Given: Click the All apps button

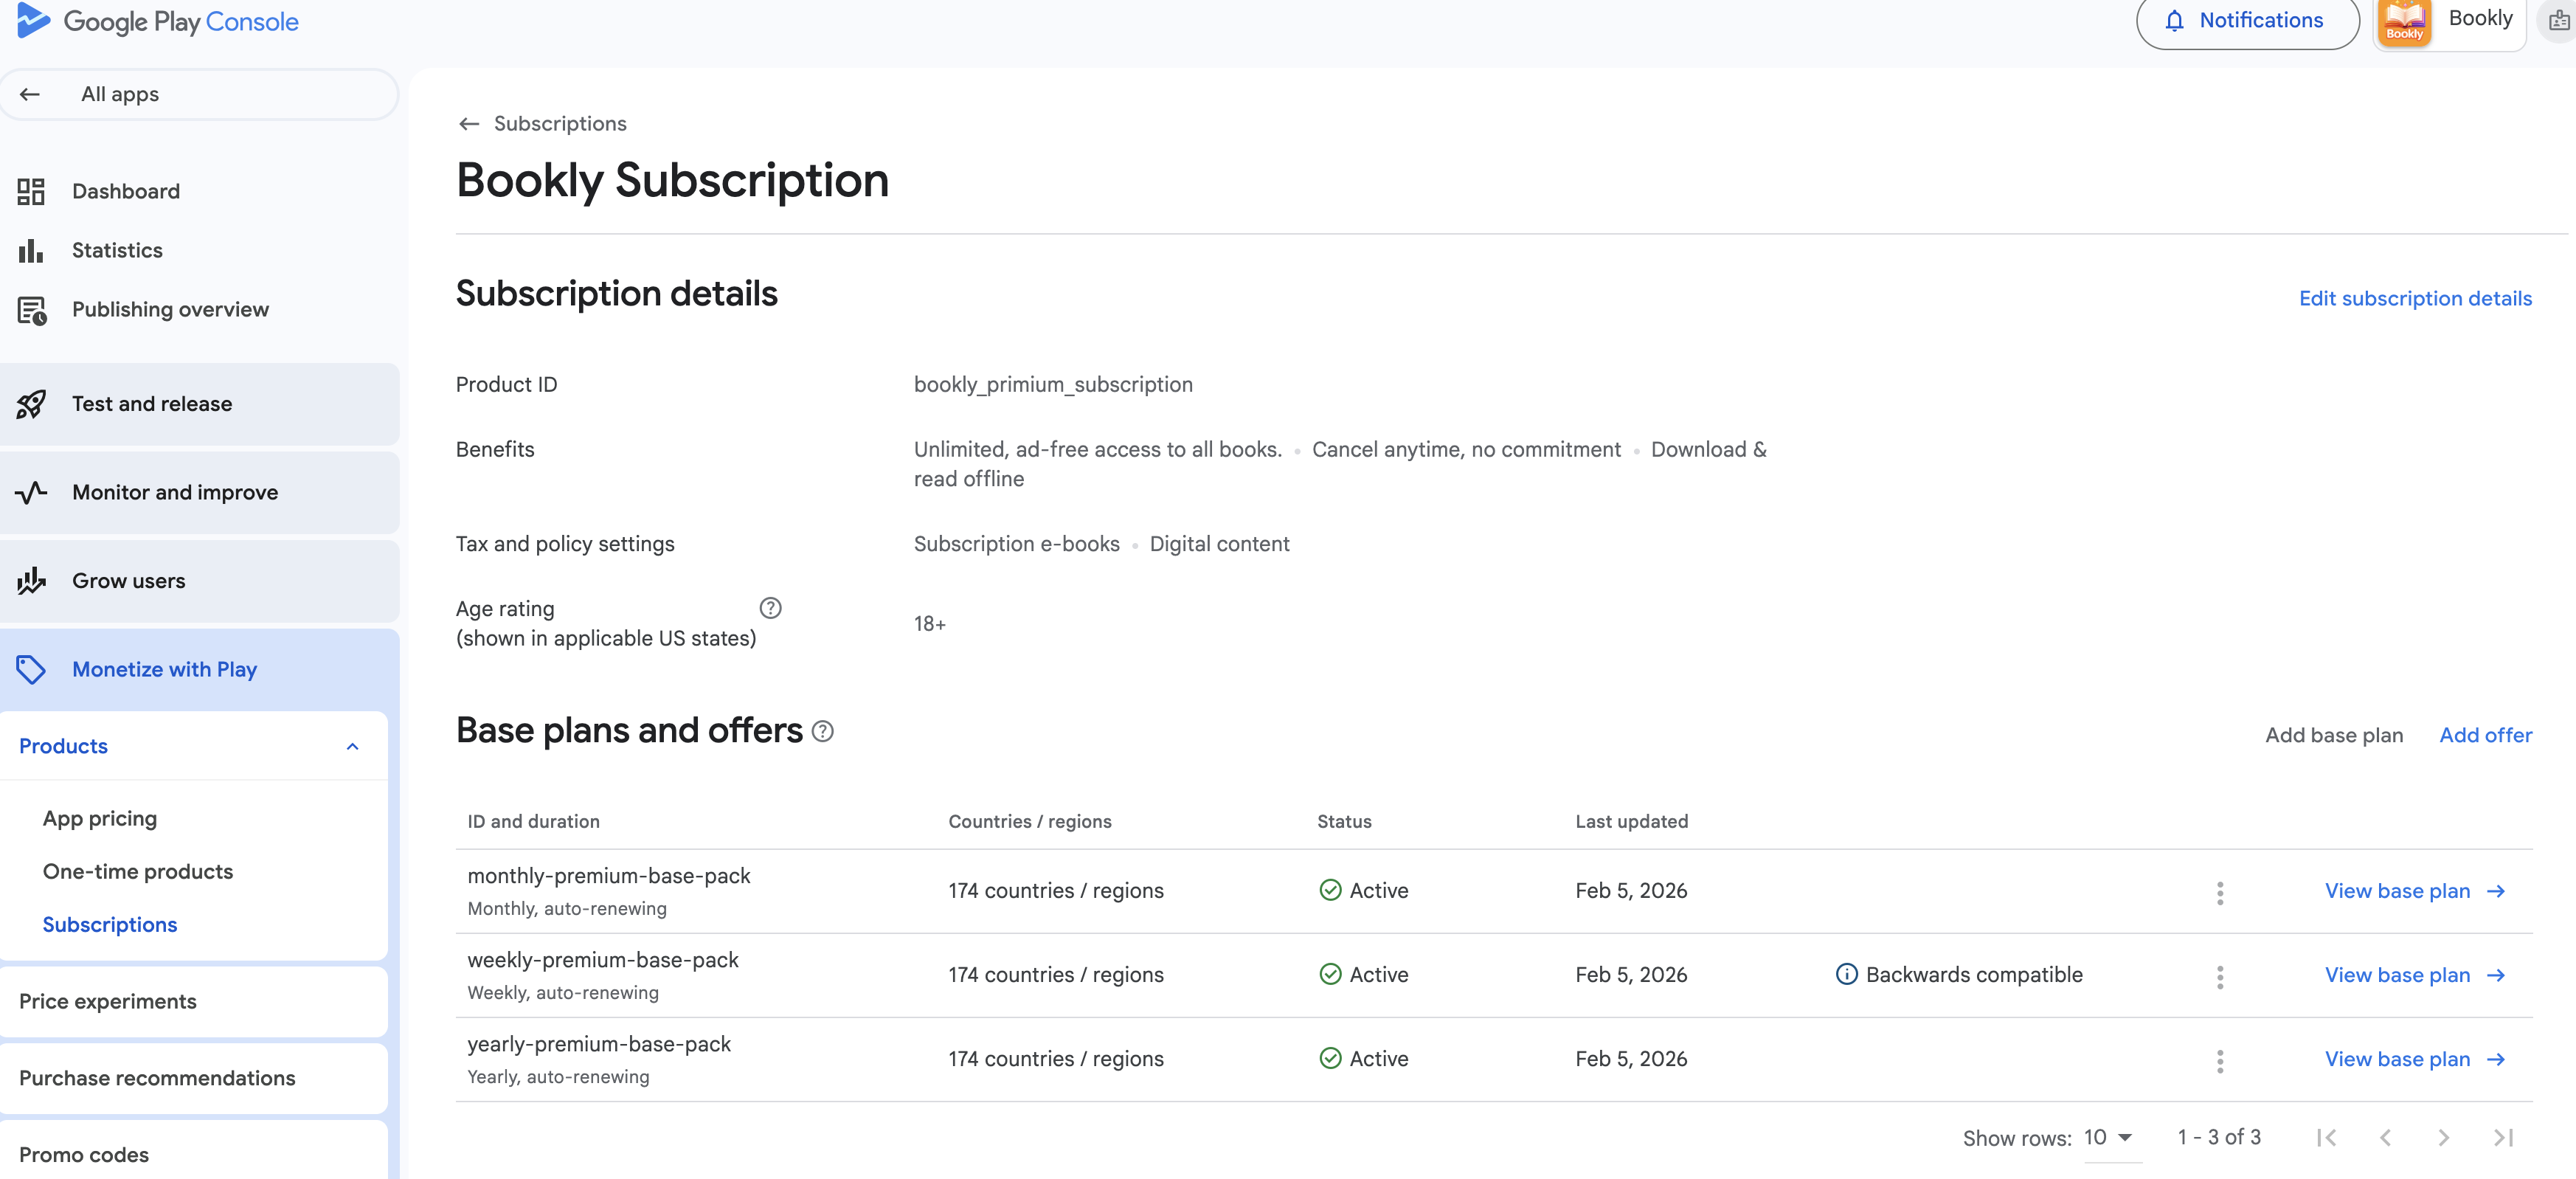Looking at the screenshot, I should (199, 94).
